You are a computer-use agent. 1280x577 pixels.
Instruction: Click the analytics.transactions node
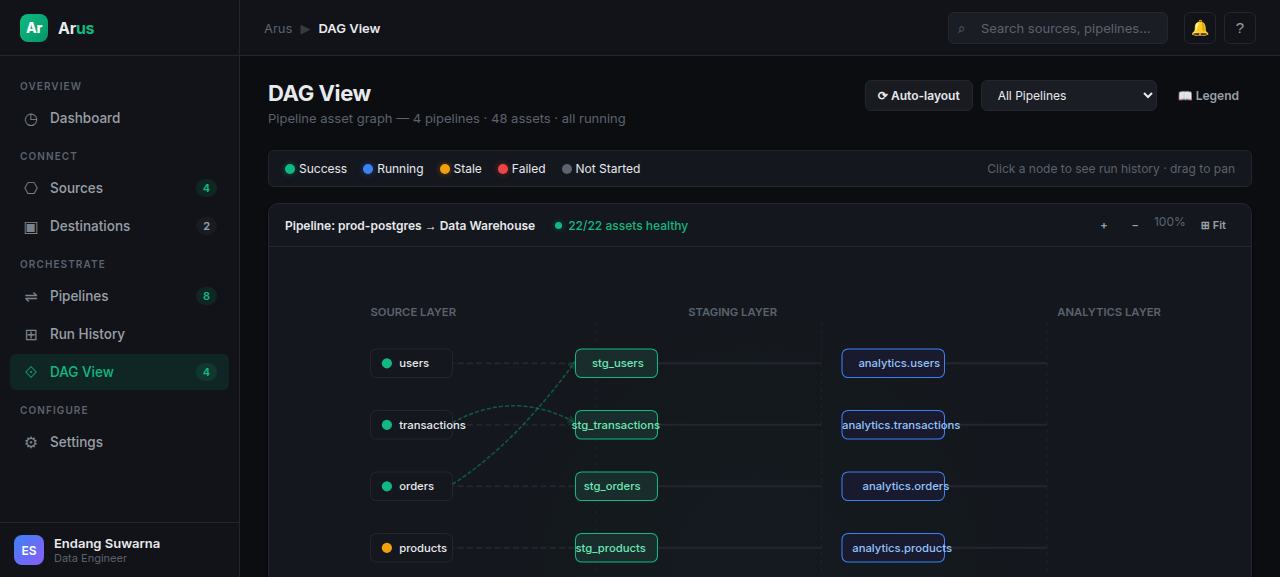pyautogui.click(x=893, y=425)
